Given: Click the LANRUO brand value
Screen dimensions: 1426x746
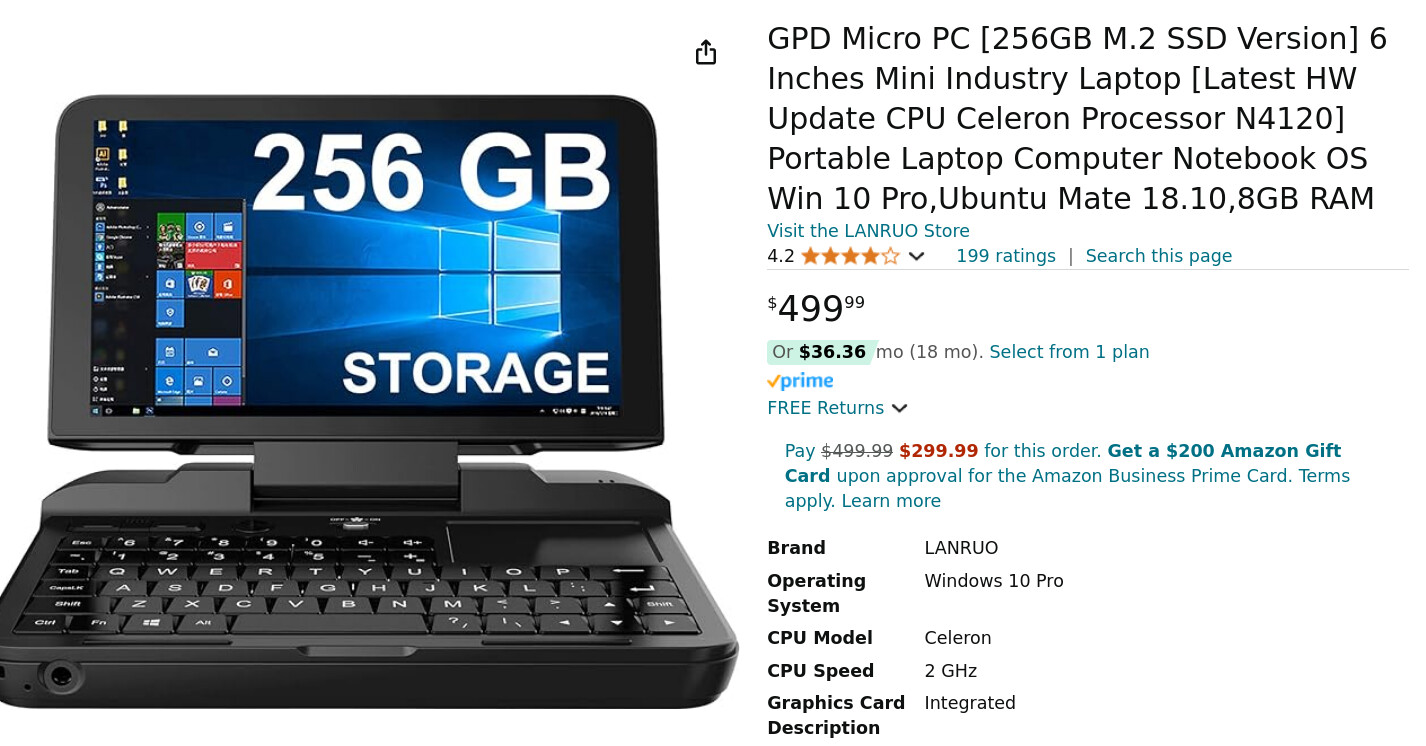Looking at the screenshot, I should coord(961,548).
